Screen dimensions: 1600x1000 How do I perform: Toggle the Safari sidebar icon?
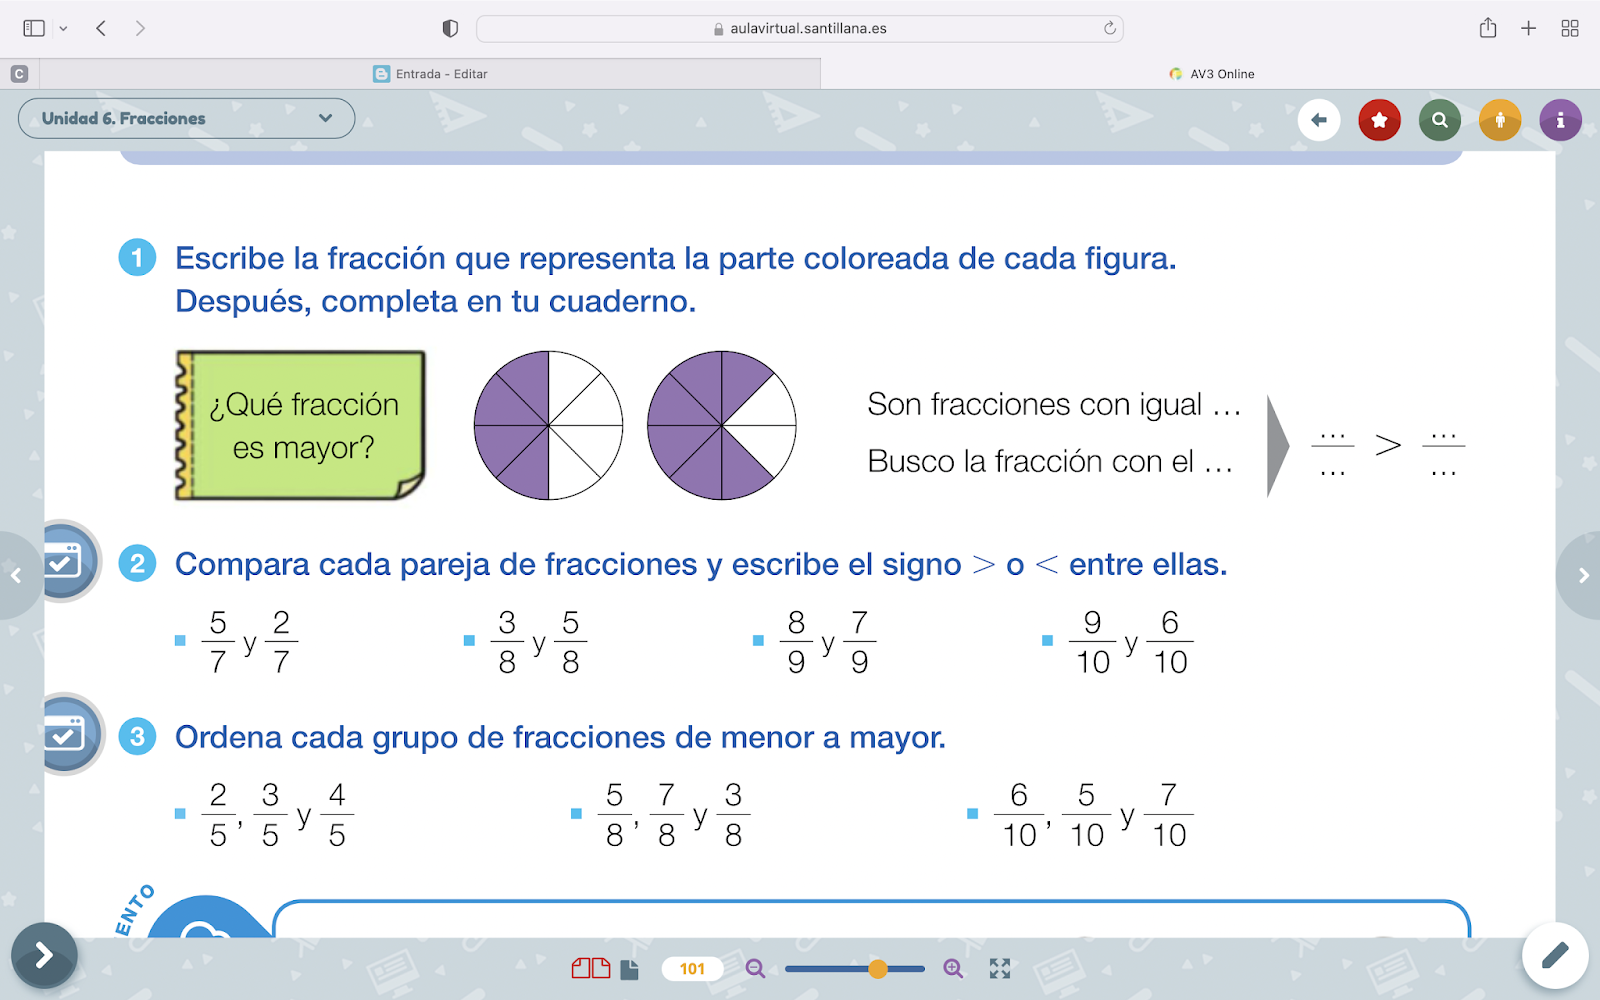click(x=34, y=28)
